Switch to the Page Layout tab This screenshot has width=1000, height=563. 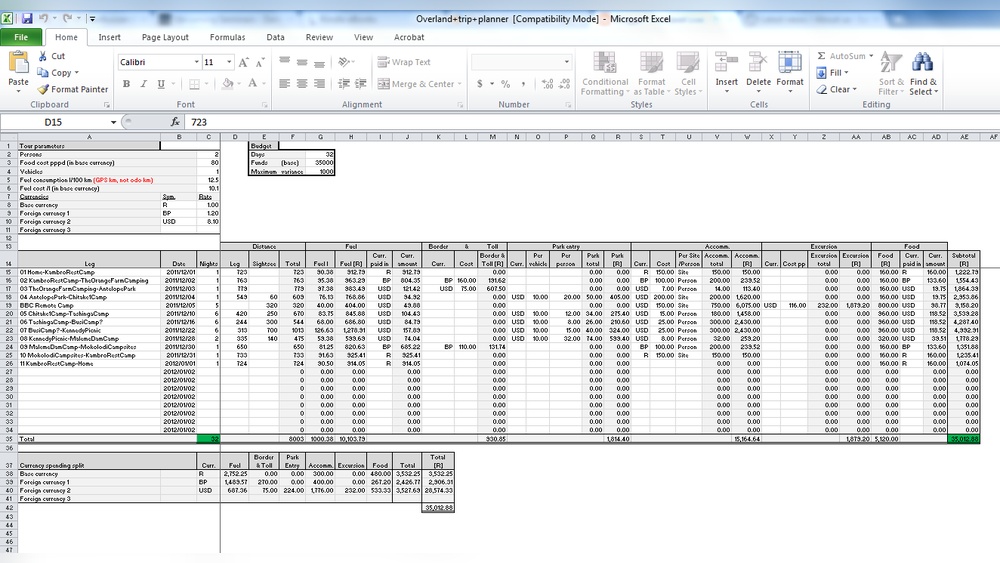(165, 37)
